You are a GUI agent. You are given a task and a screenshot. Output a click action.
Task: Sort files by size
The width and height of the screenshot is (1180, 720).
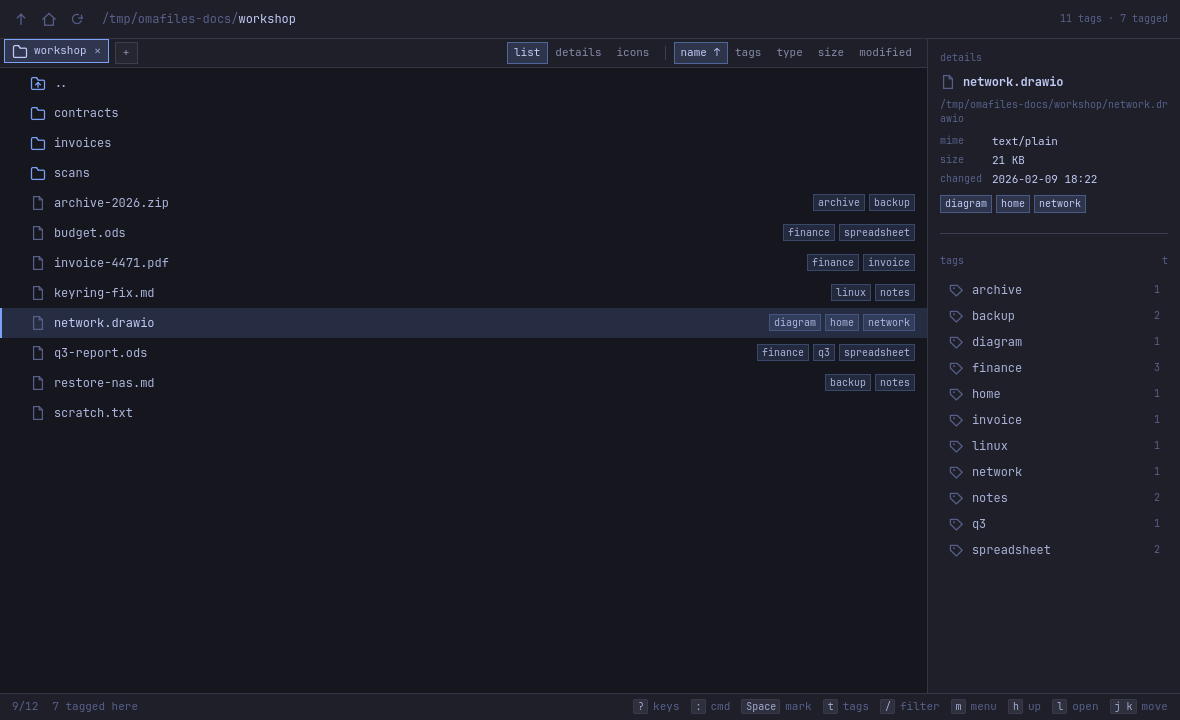[830, 53]
